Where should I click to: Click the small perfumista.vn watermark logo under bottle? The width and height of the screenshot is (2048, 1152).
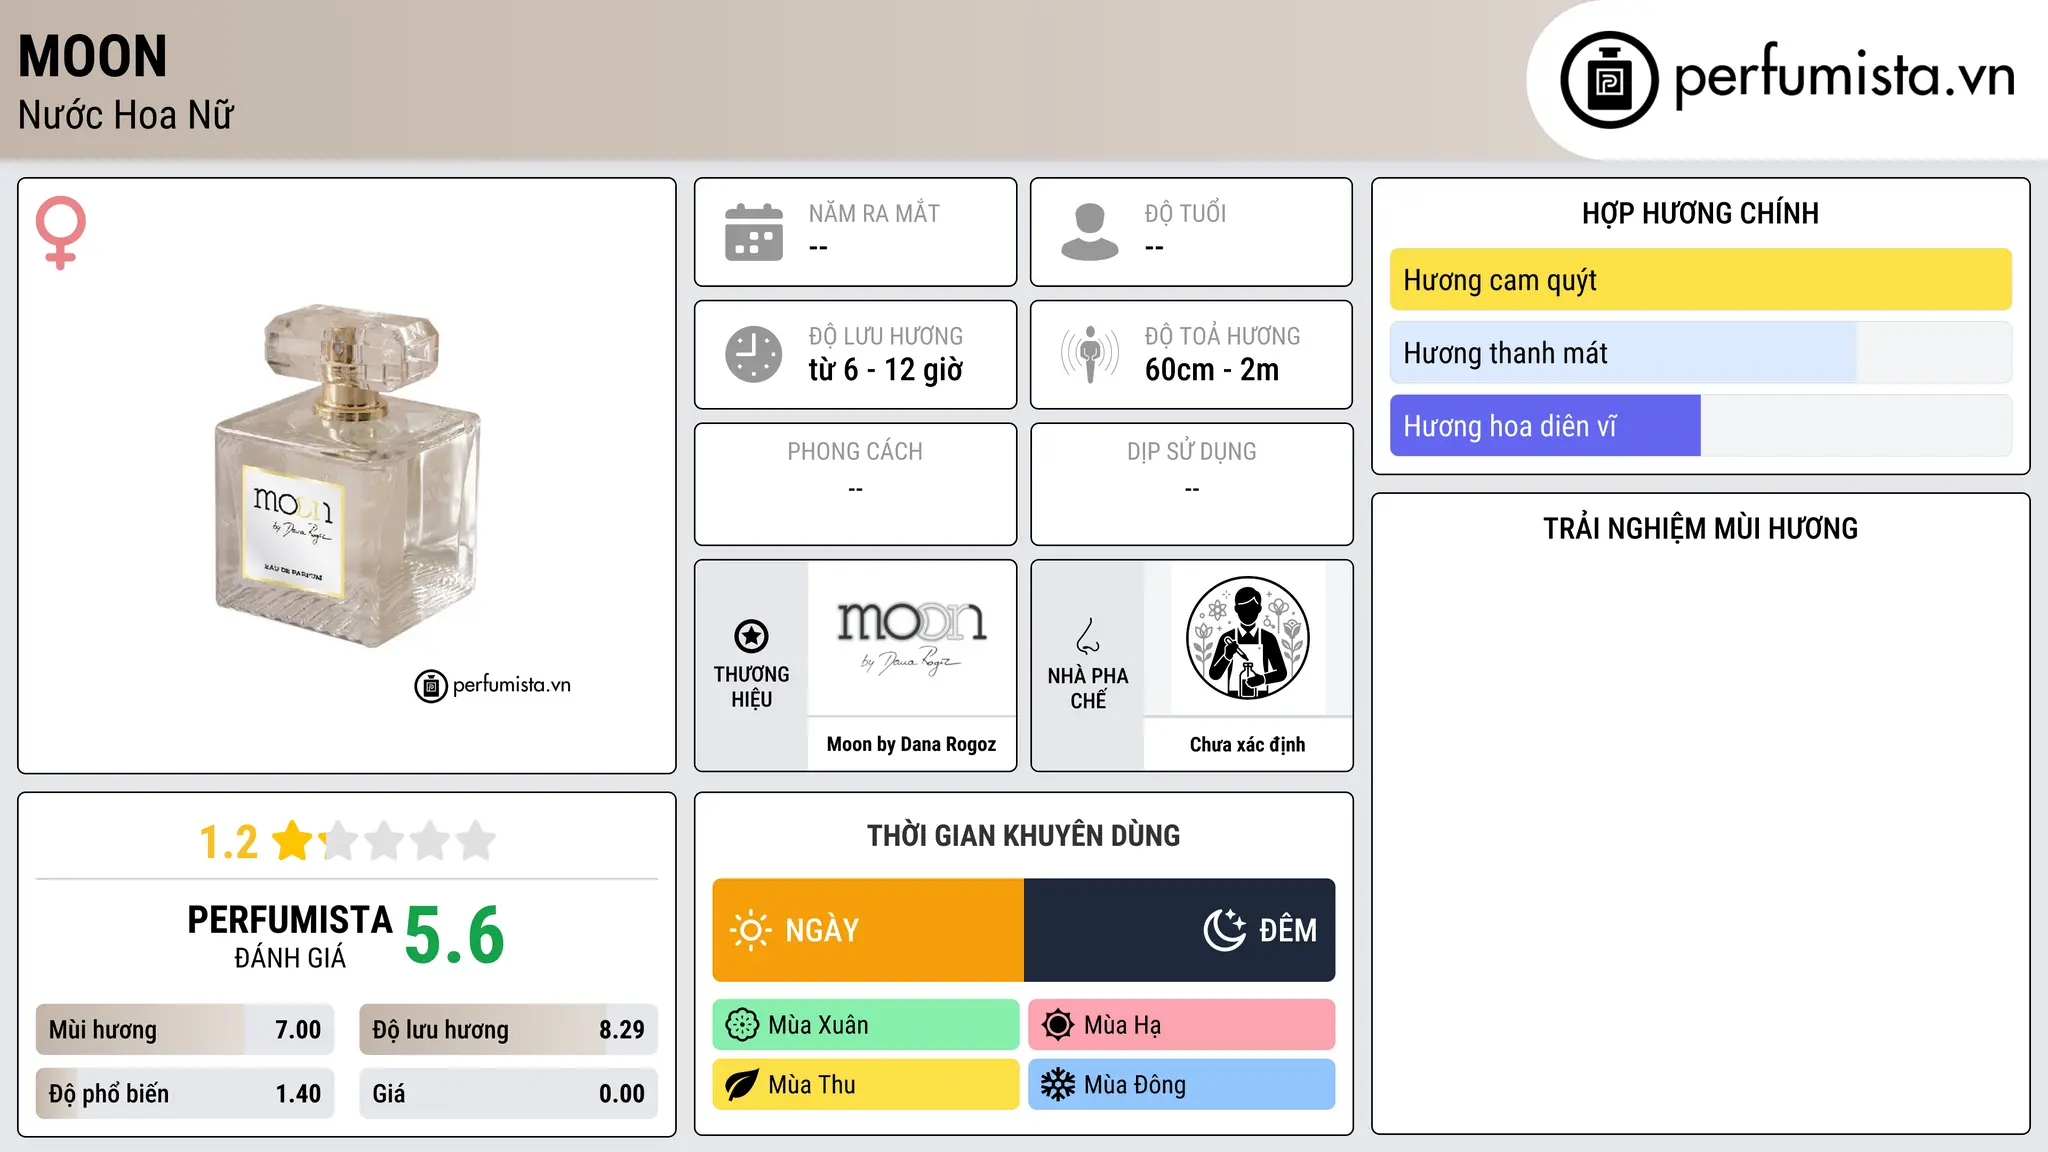pos(493,686)
